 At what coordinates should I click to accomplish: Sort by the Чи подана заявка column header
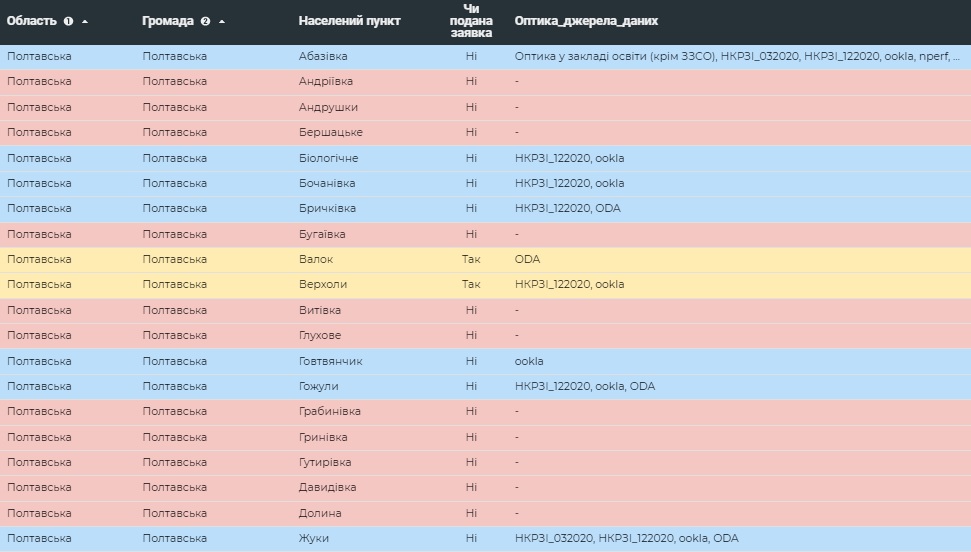tap(471, 21)
